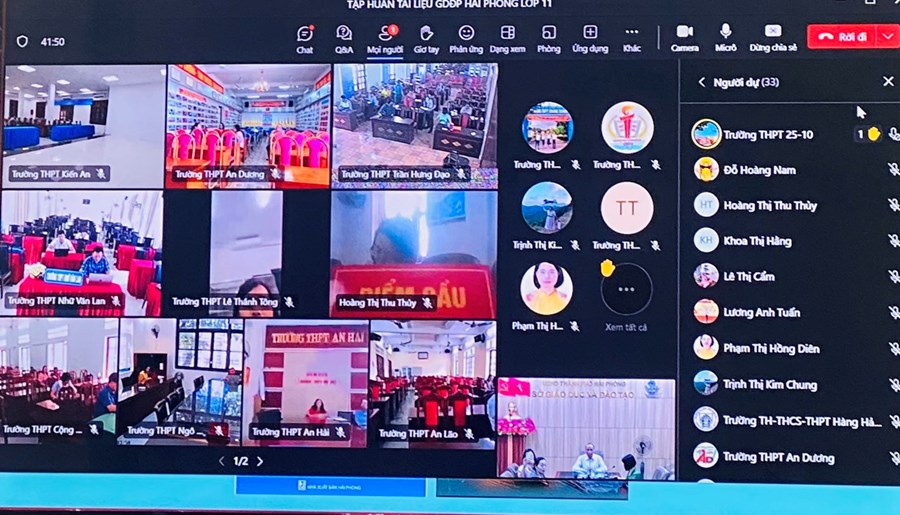This screenshot has height=515, width=900.
Task: Open the Dạng xem view options
Action: [x=508, y=33]
